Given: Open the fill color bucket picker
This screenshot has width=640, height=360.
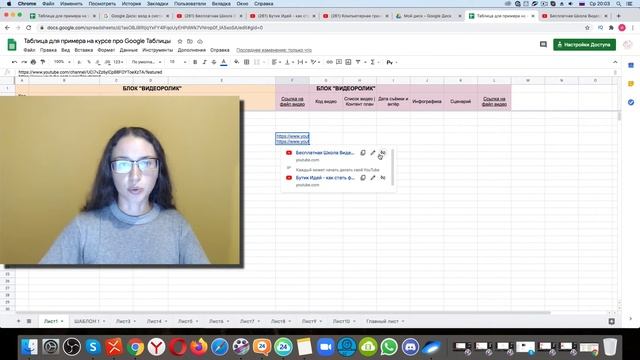Looking at the screenshot, I should pos(237,62).
